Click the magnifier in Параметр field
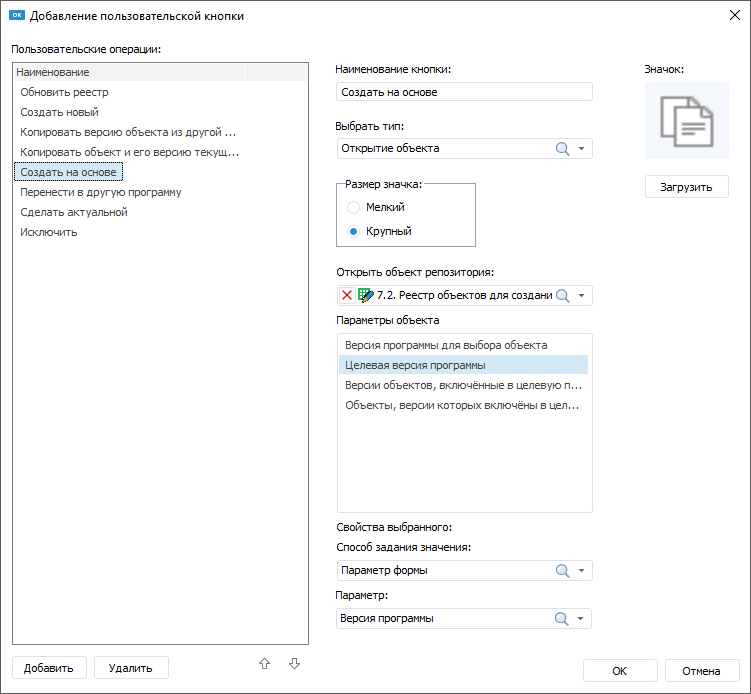Viewport: 751px width, 694px height. click(562, 619)
